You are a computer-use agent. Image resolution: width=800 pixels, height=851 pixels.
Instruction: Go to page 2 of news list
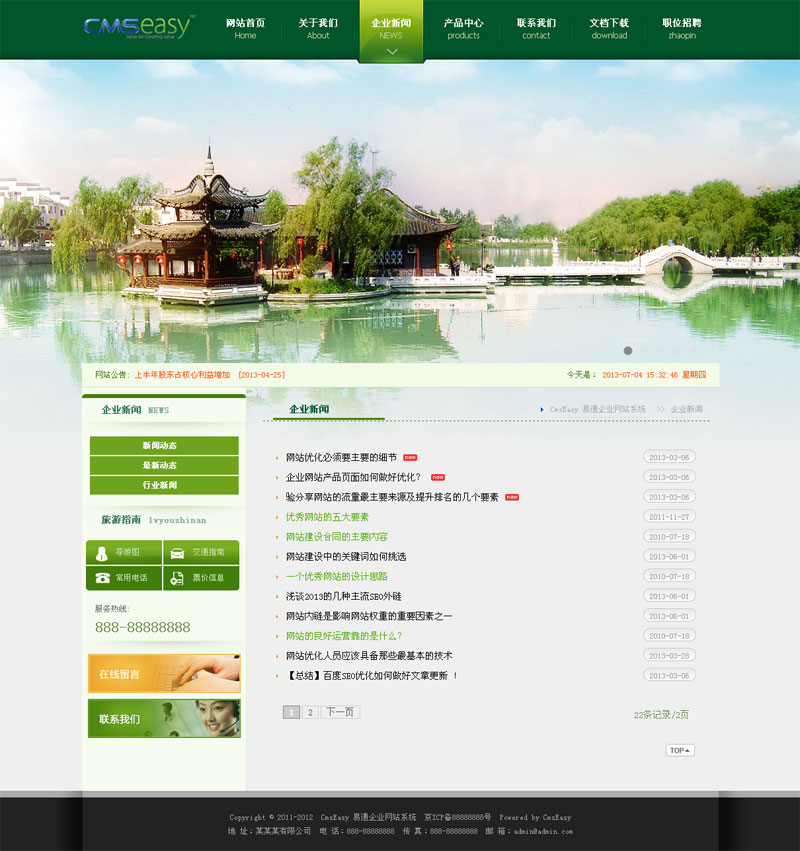tap(310, 712)
